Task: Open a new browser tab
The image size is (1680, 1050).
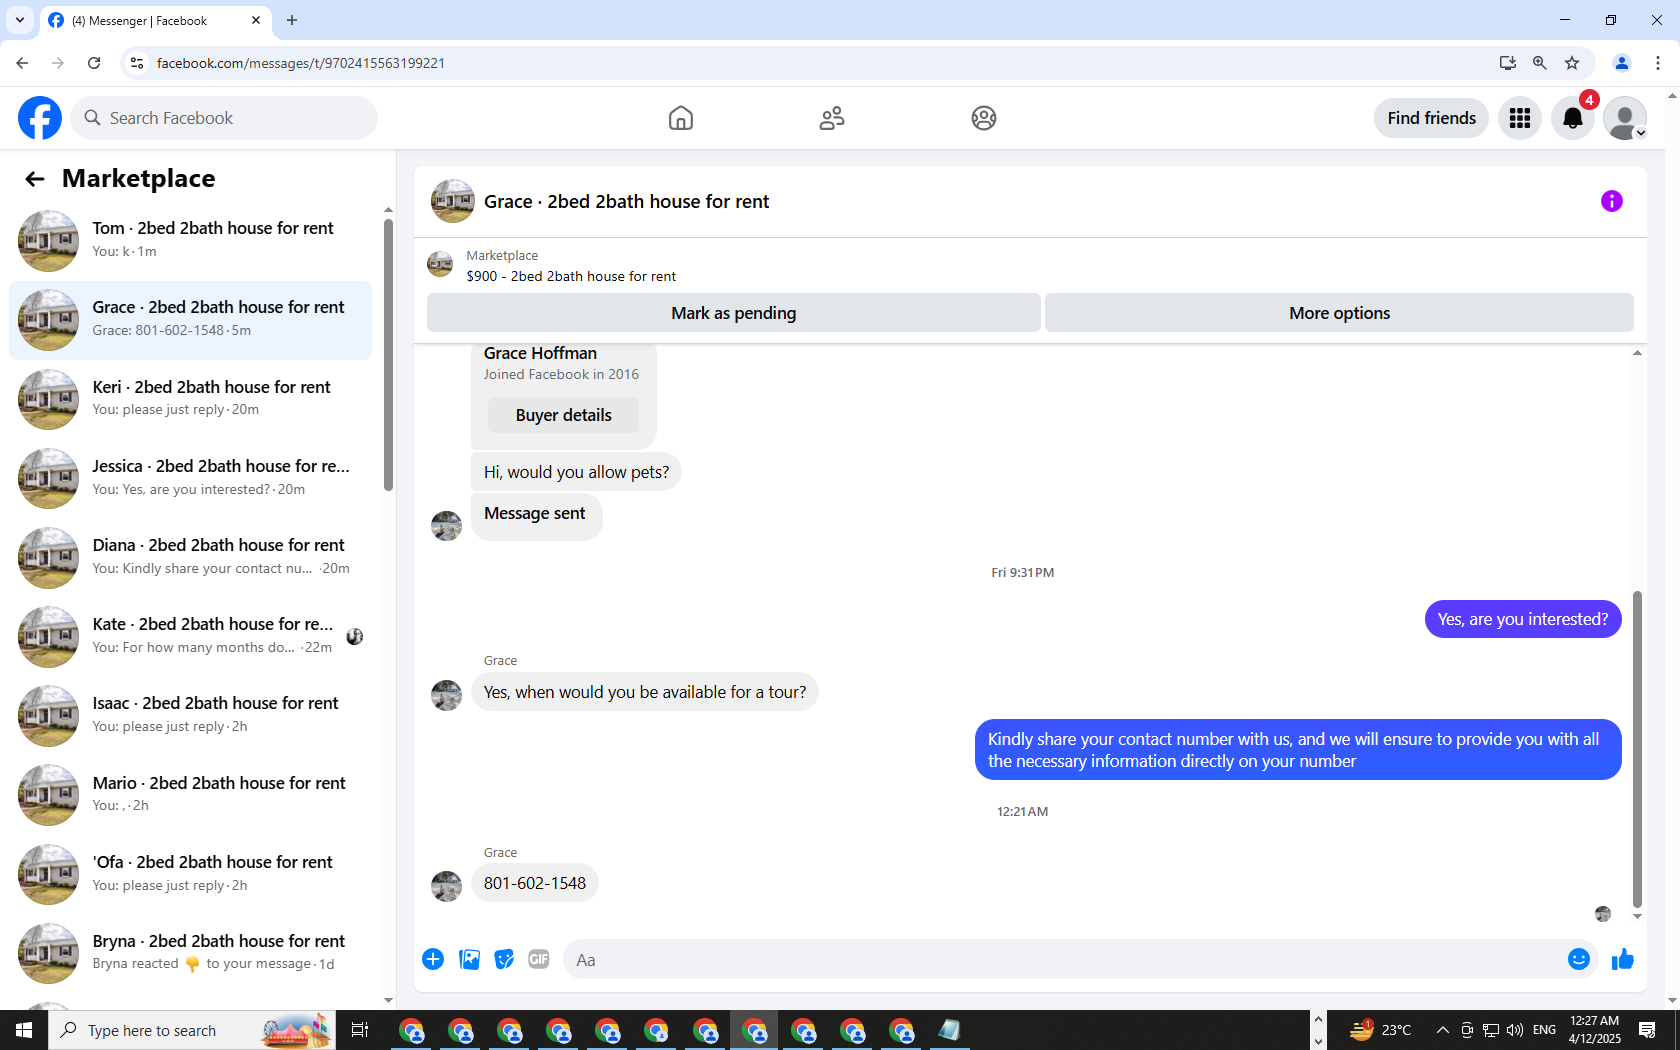Action: coord(292,20)
